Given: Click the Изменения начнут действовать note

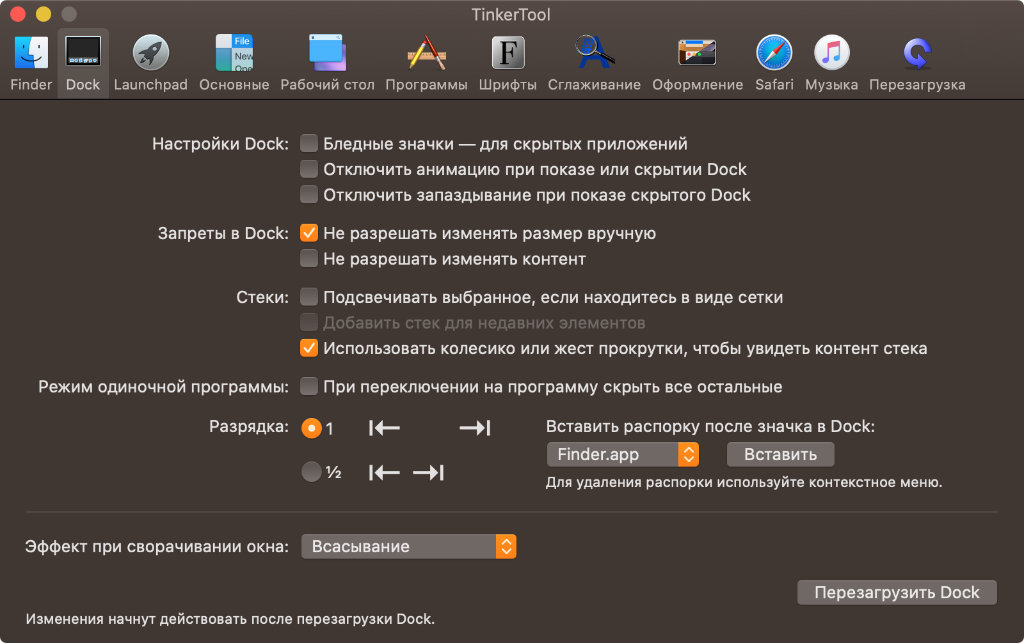Looking at the screenshot, I should [x=230, y=619].
